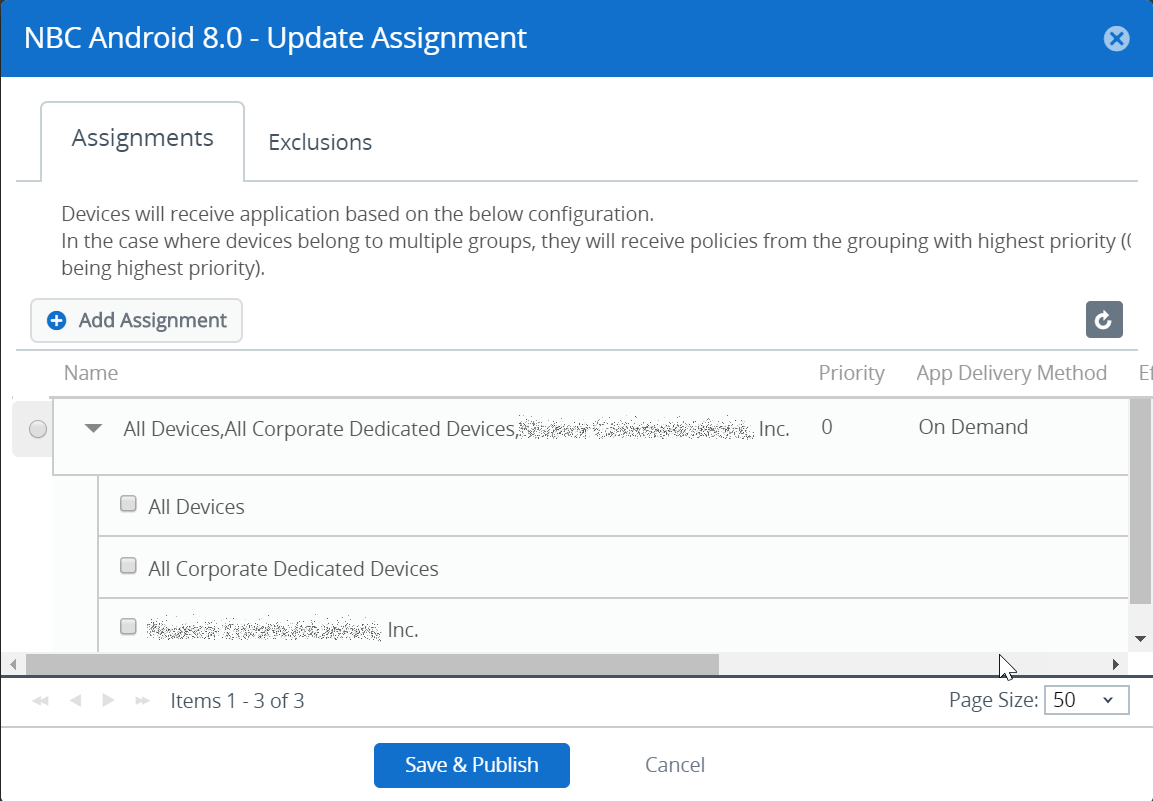1153x801 pixels.
Task: Click the down arrow on the vertical scrollbar
Action: [1140, 638]
